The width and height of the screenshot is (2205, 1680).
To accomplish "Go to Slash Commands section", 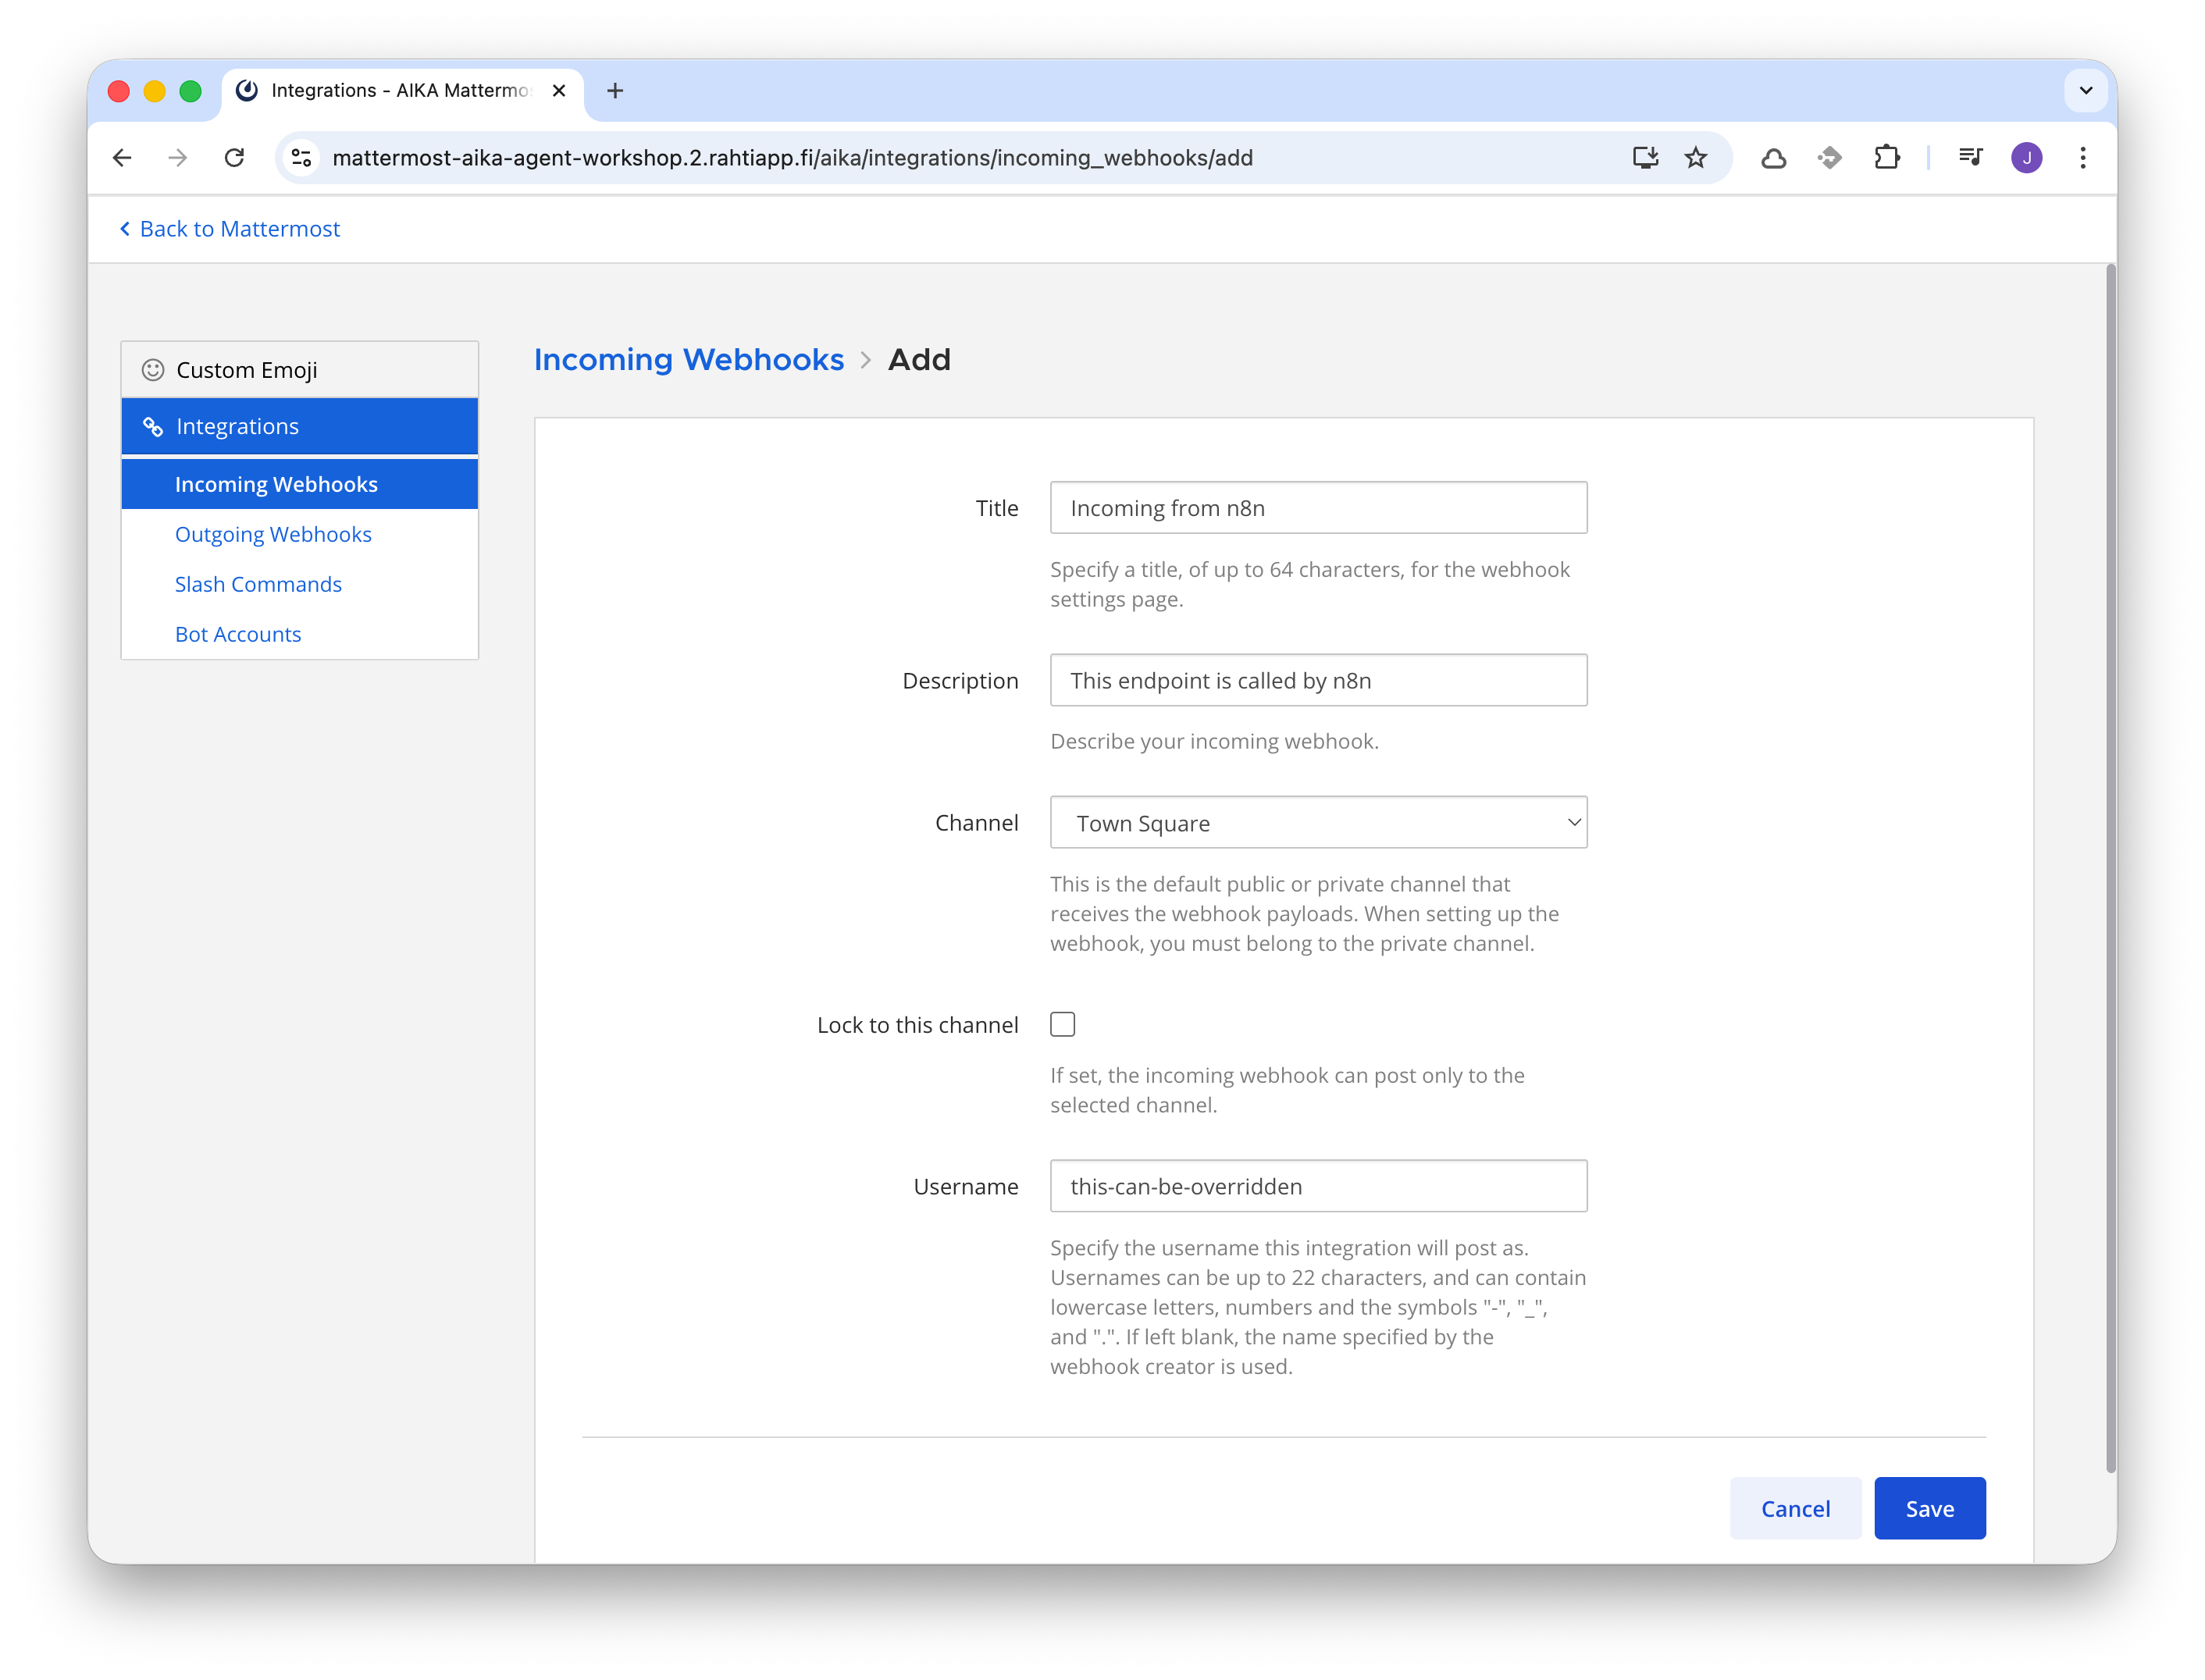I will point(258,584).
